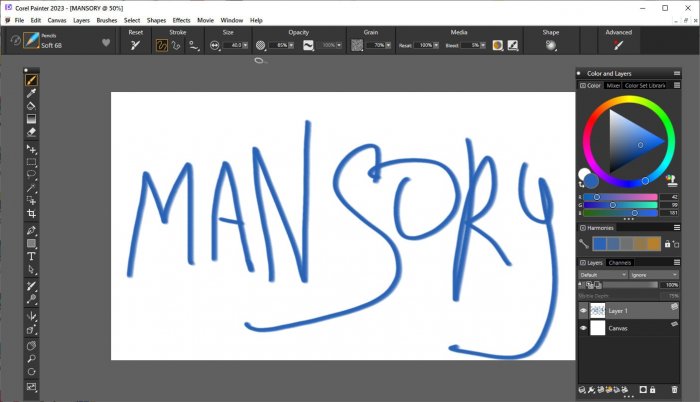This screenshot has height=402, width=700.
Task: Toggle the Color panel checkbox icon
Action: click(583, 85)
